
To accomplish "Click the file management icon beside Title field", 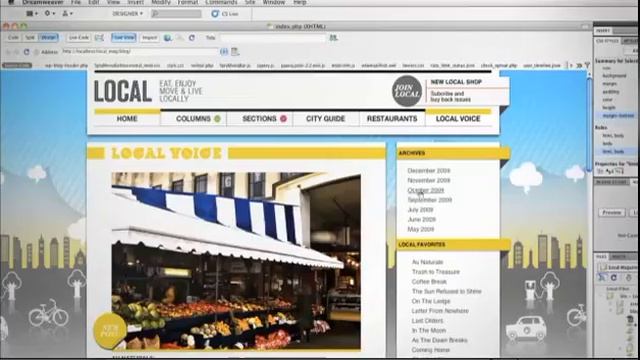I will point(333,38).
